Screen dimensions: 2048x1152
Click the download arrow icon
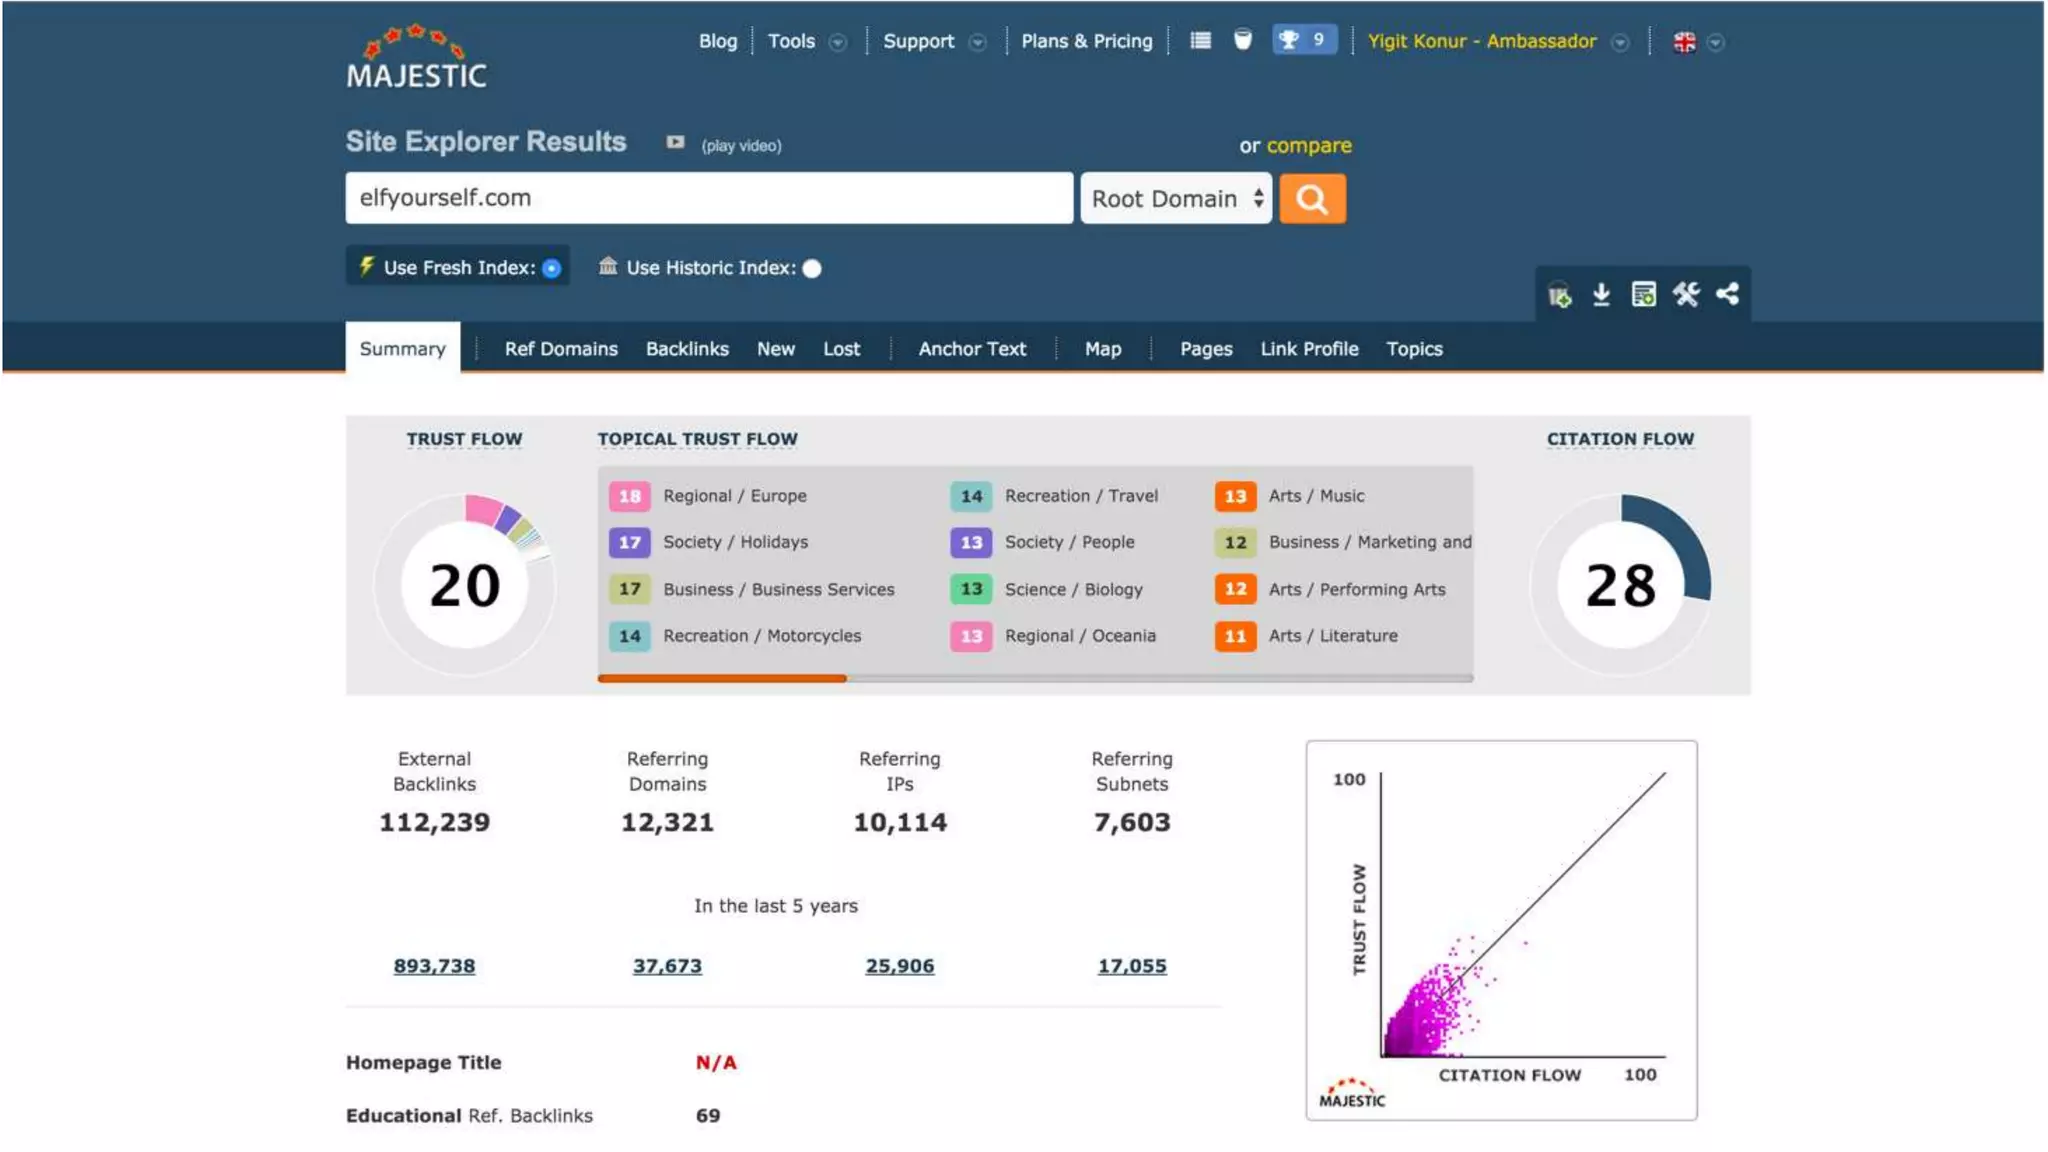[x=1601, y=295]
